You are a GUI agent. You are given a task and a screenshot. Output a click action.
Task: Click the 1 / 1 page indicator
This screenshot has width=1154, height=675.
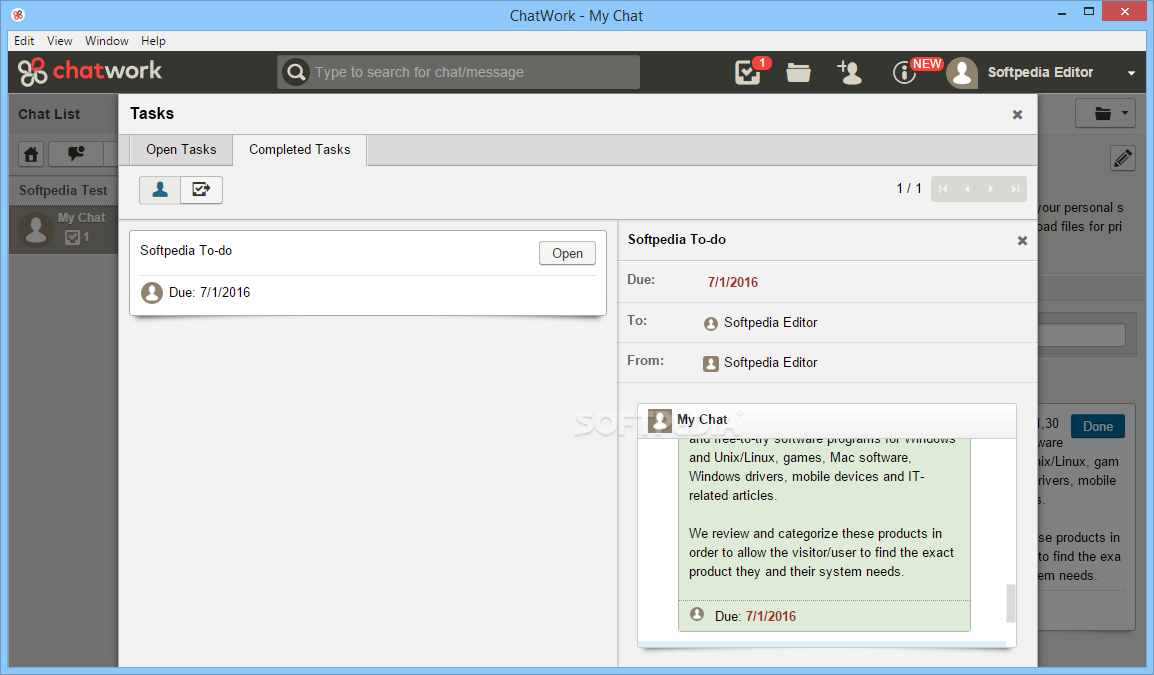point(909,188)
